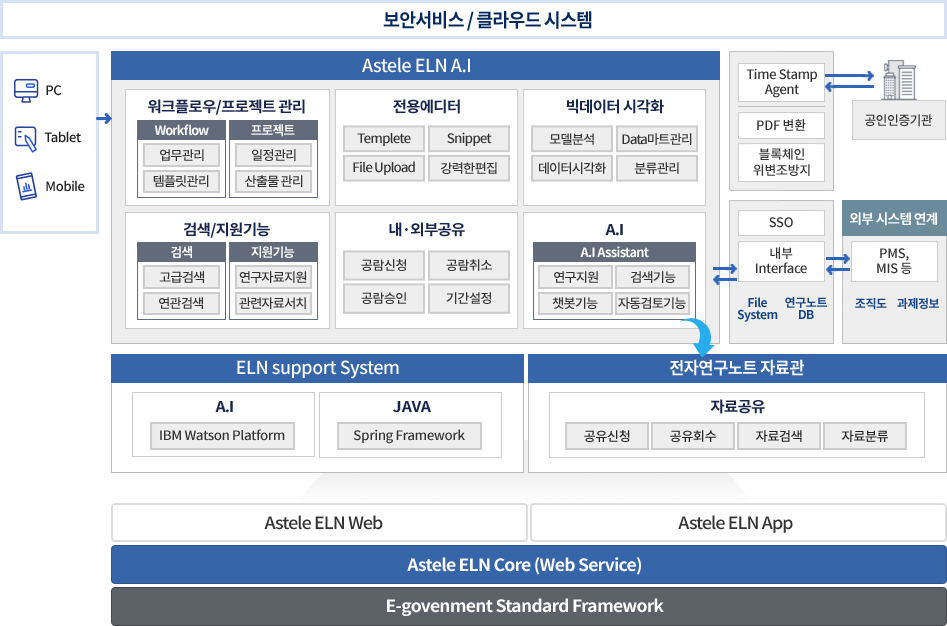Click the SSO box

(782, 223)
